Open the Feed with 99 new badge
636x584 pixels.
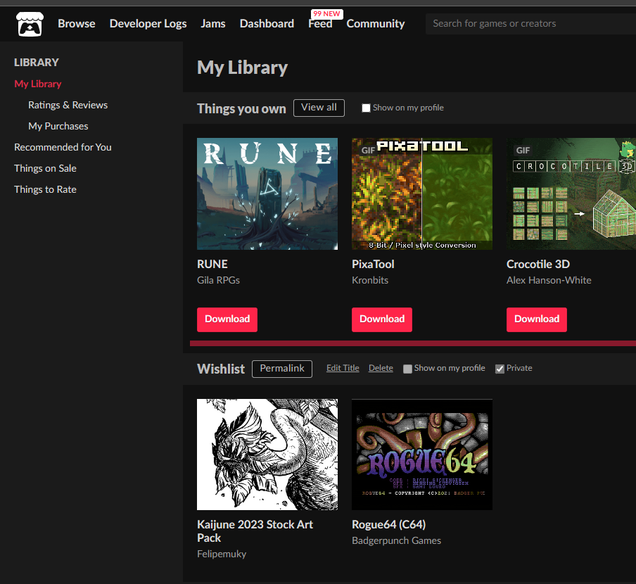pos(320,24)
